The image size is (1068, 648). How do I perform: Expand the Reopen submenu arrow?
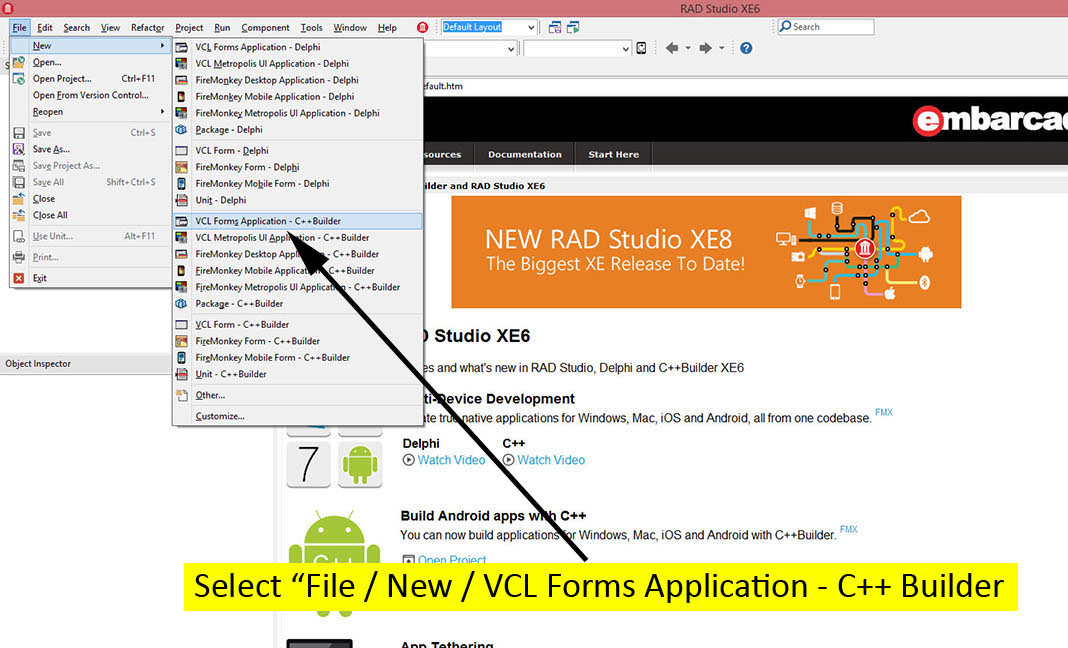162,112
